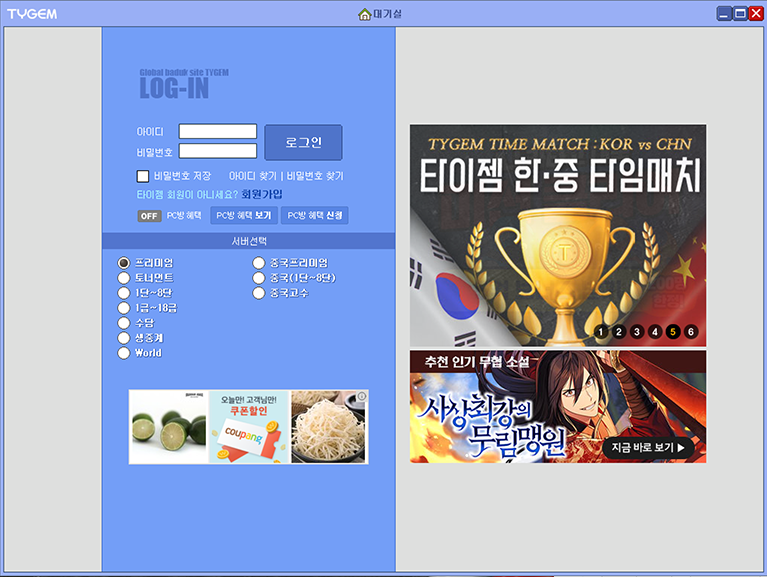Select the 프리미엄 server radio button
This screenshot has height=577, width=767.
pos(124,263)
